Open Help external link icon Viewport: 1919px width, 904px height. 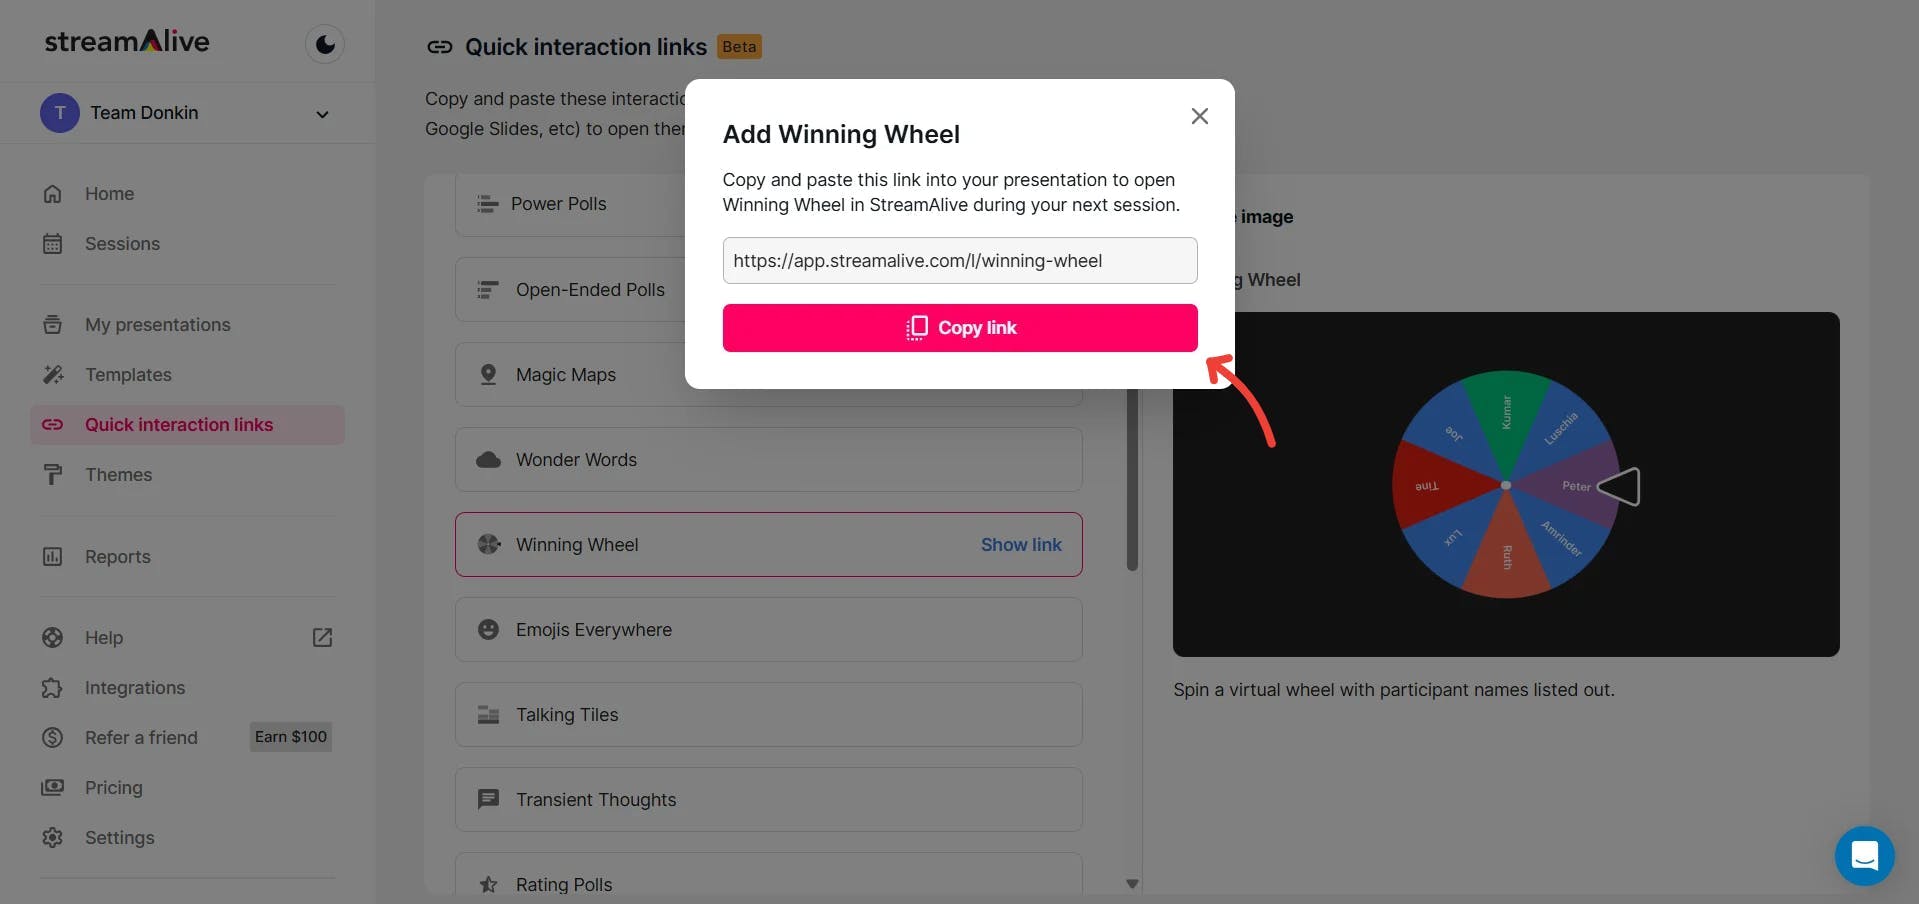pyautogui.click(x=322, y=638)
